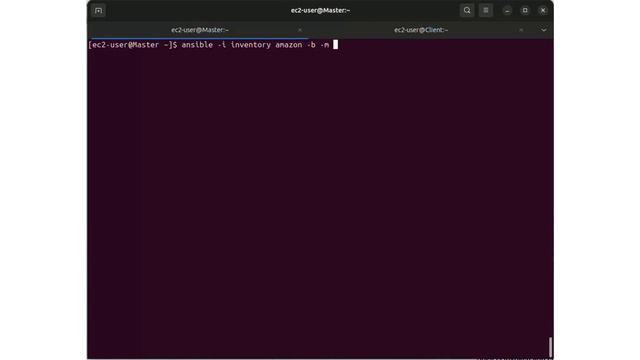Viewport: 640px width, 360px height.
Task: Minimize the terminal window
Action: coord(507,11)
